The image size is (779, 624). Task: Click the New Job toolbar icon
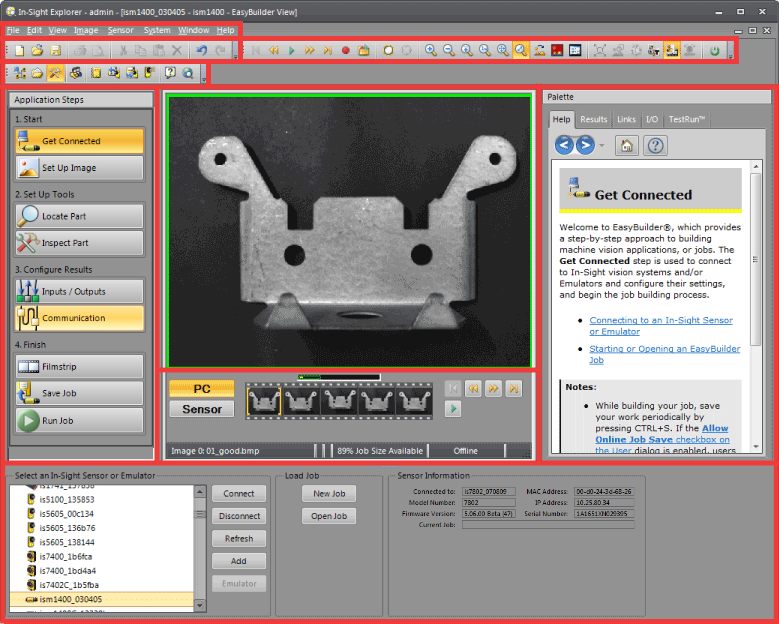pos(18,50)
